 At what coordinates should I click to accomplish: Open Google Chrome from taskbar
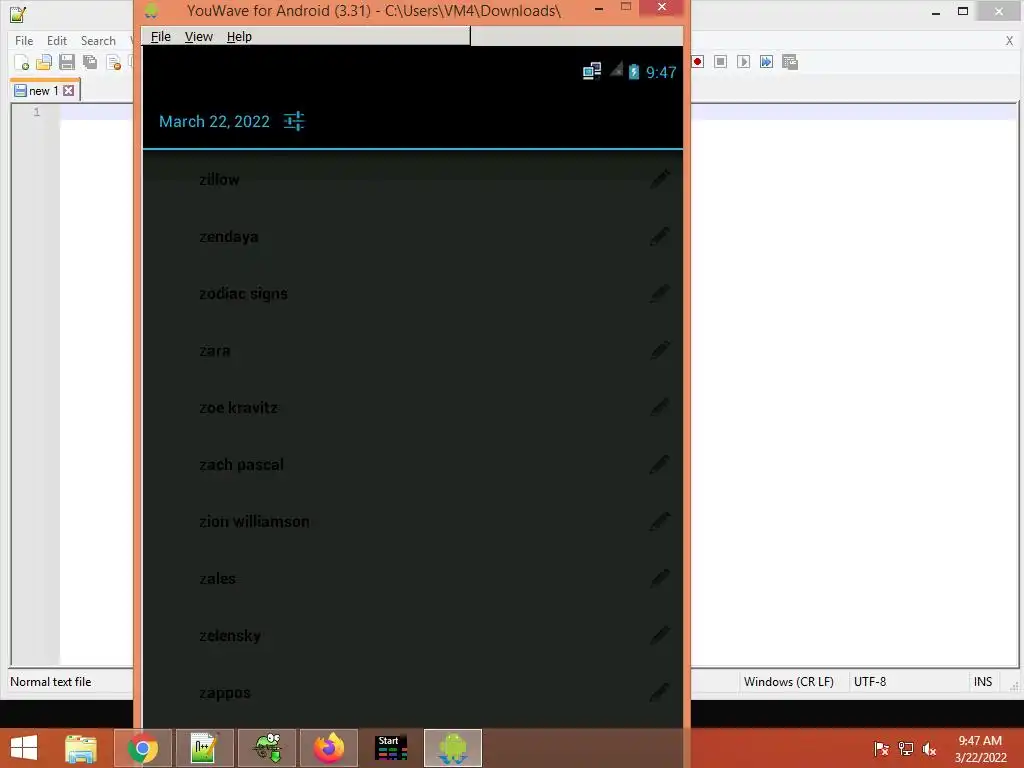(142, 748)
